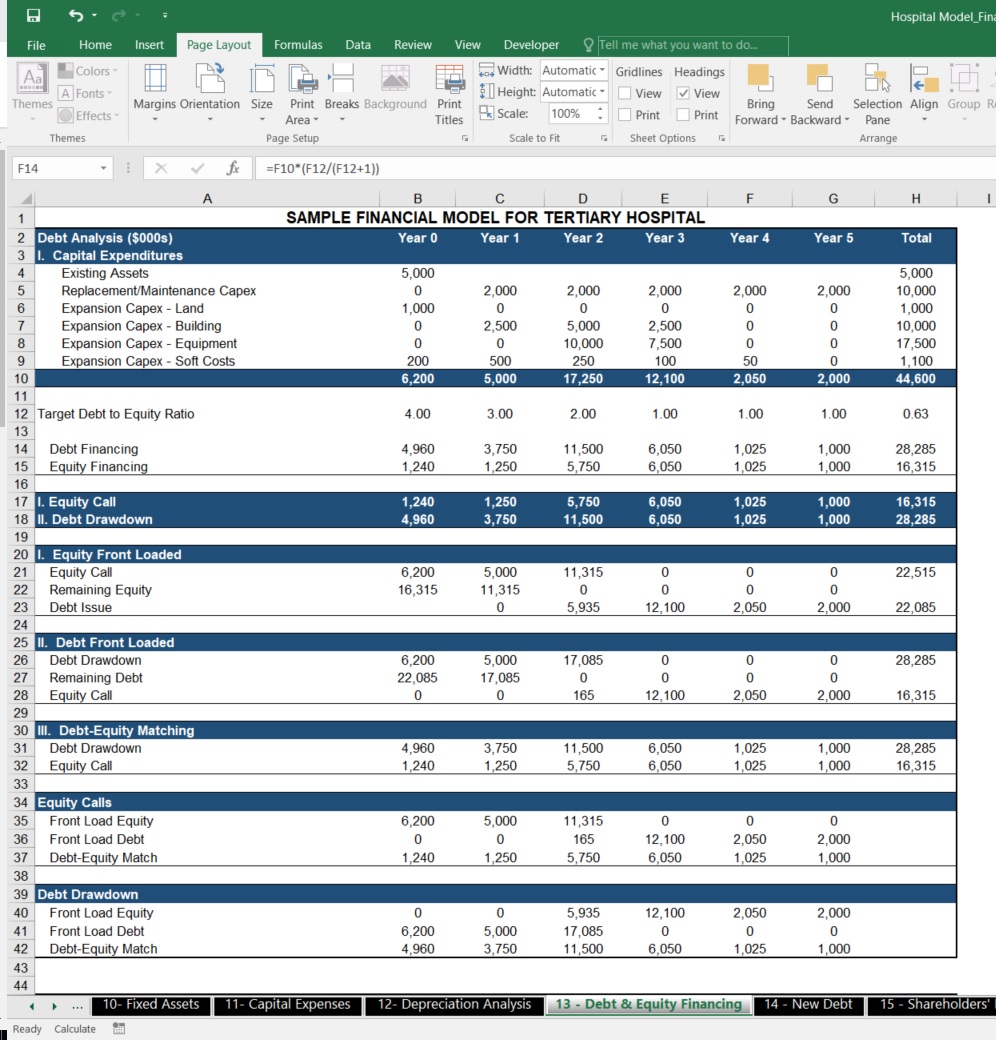Switch to the Home tab
Screen dimensions: 996x1040
tap(95, 45)
